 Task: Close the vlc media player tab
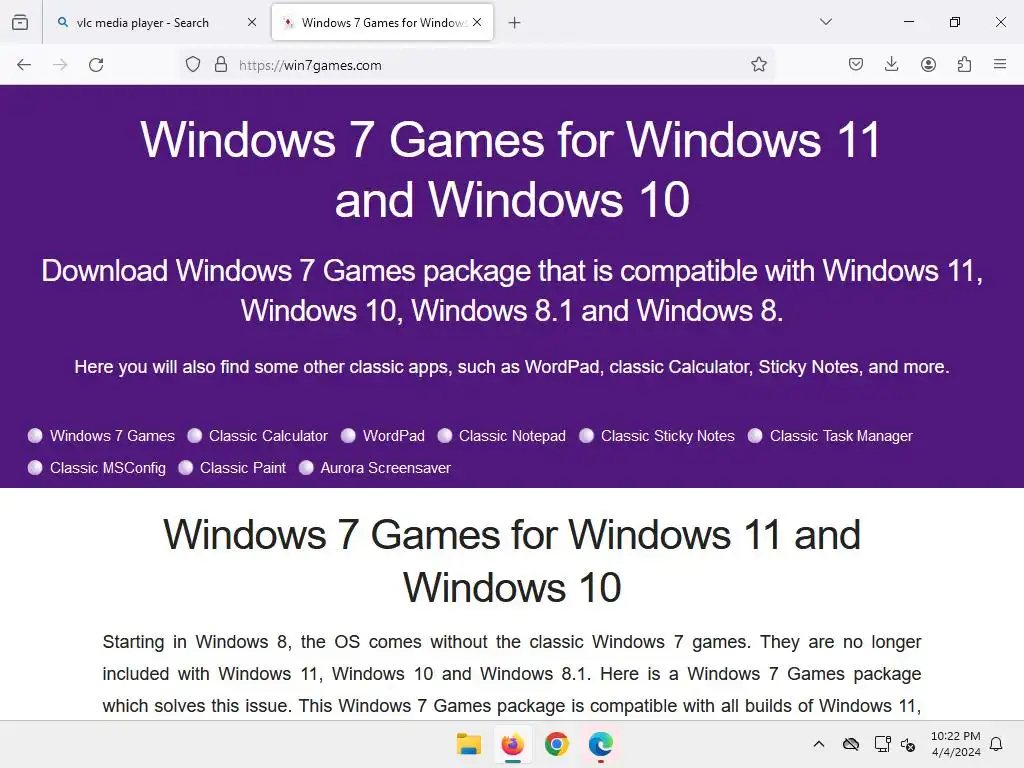252,22
